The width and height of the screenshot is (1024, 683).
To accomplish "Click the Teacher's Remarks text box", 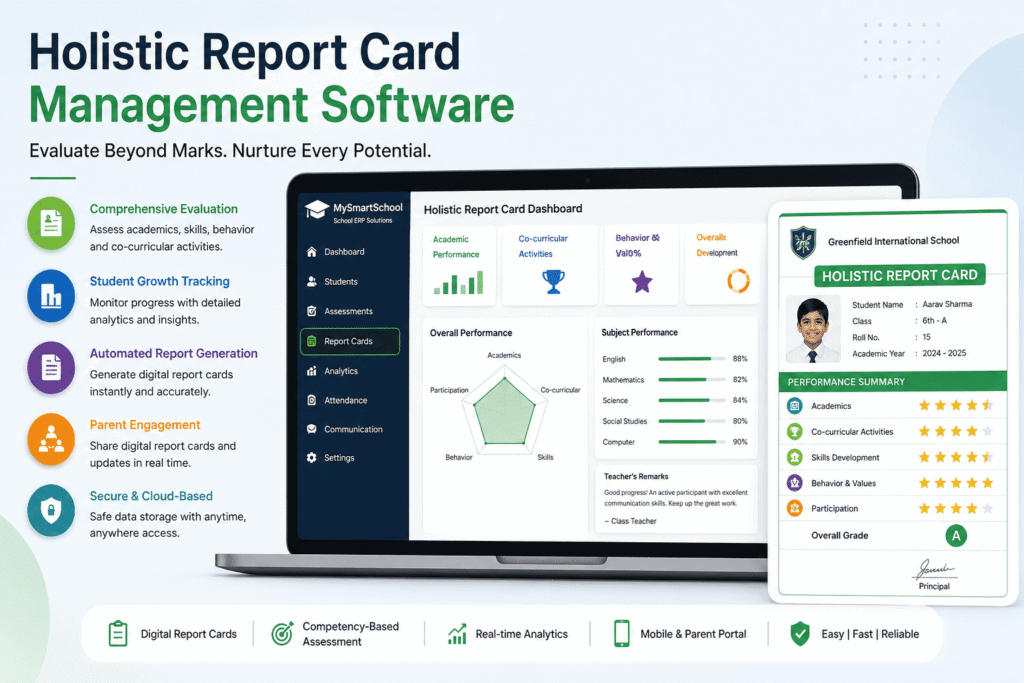I will pos(676,499).
